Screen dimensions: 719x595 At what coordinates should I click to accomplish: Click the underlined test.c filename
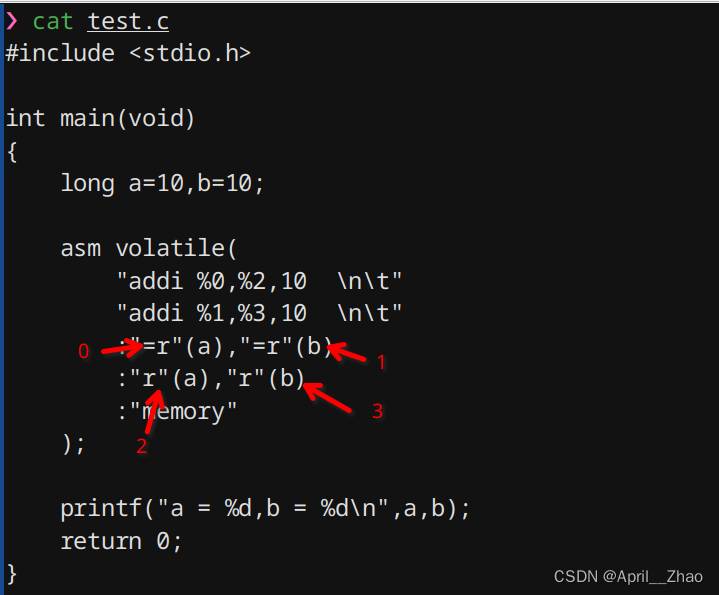point(128,22)
